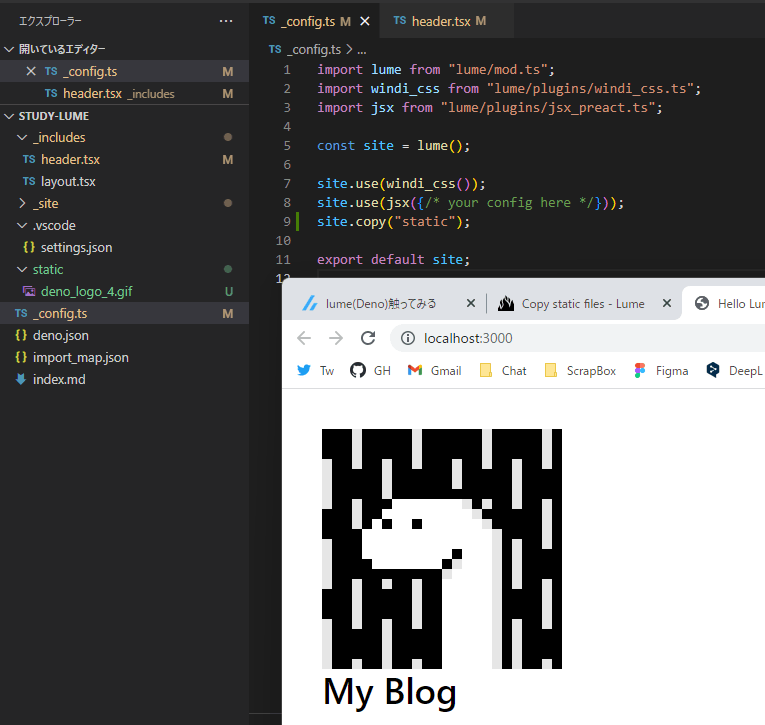Reload the localhost page
The image size is (765, 725).
click(368, 338)
